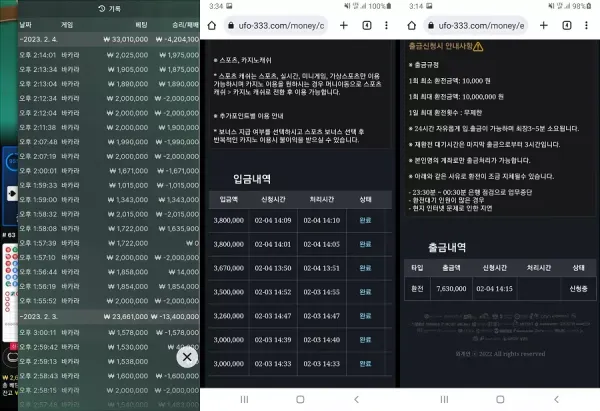Click 입금액 column header
Image resolution: width=600 pixels, height=411 pixels.
(x=228, y=199)
